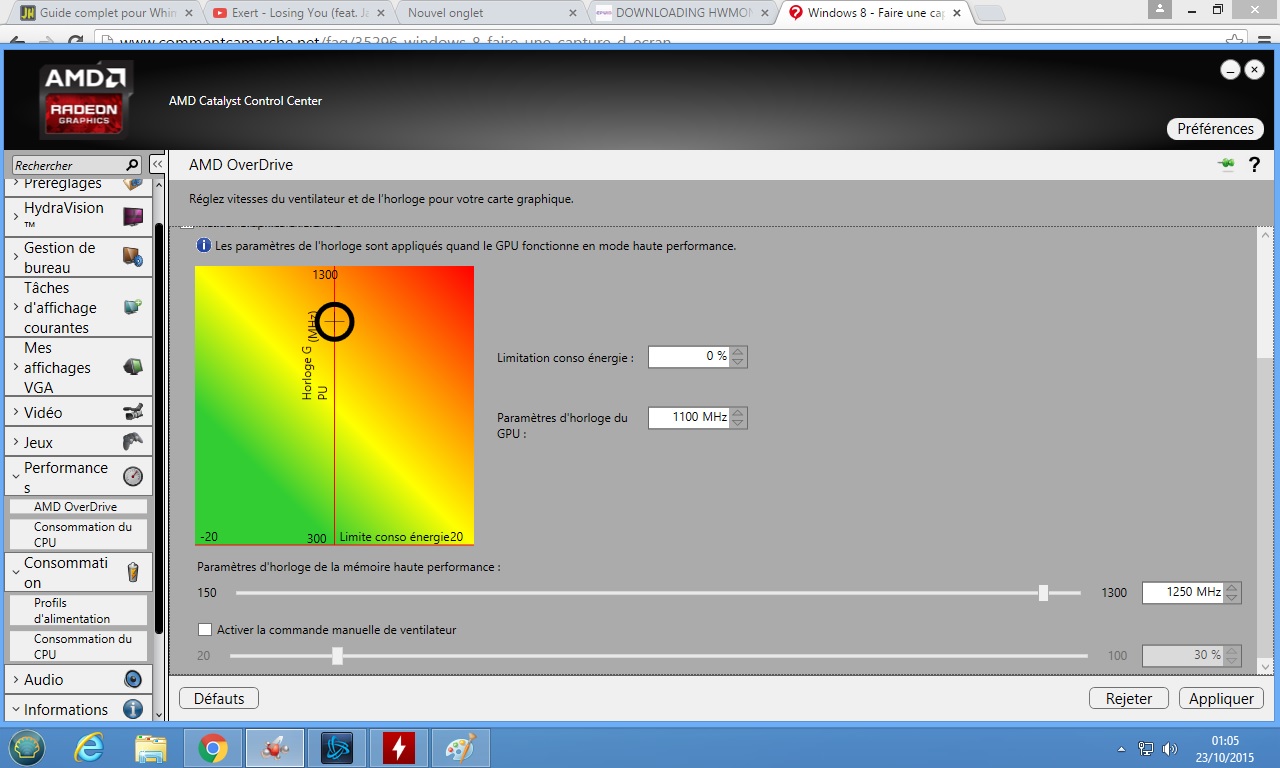Click the fan speed slider handle
1280x768 pixels.
[337, 656]
